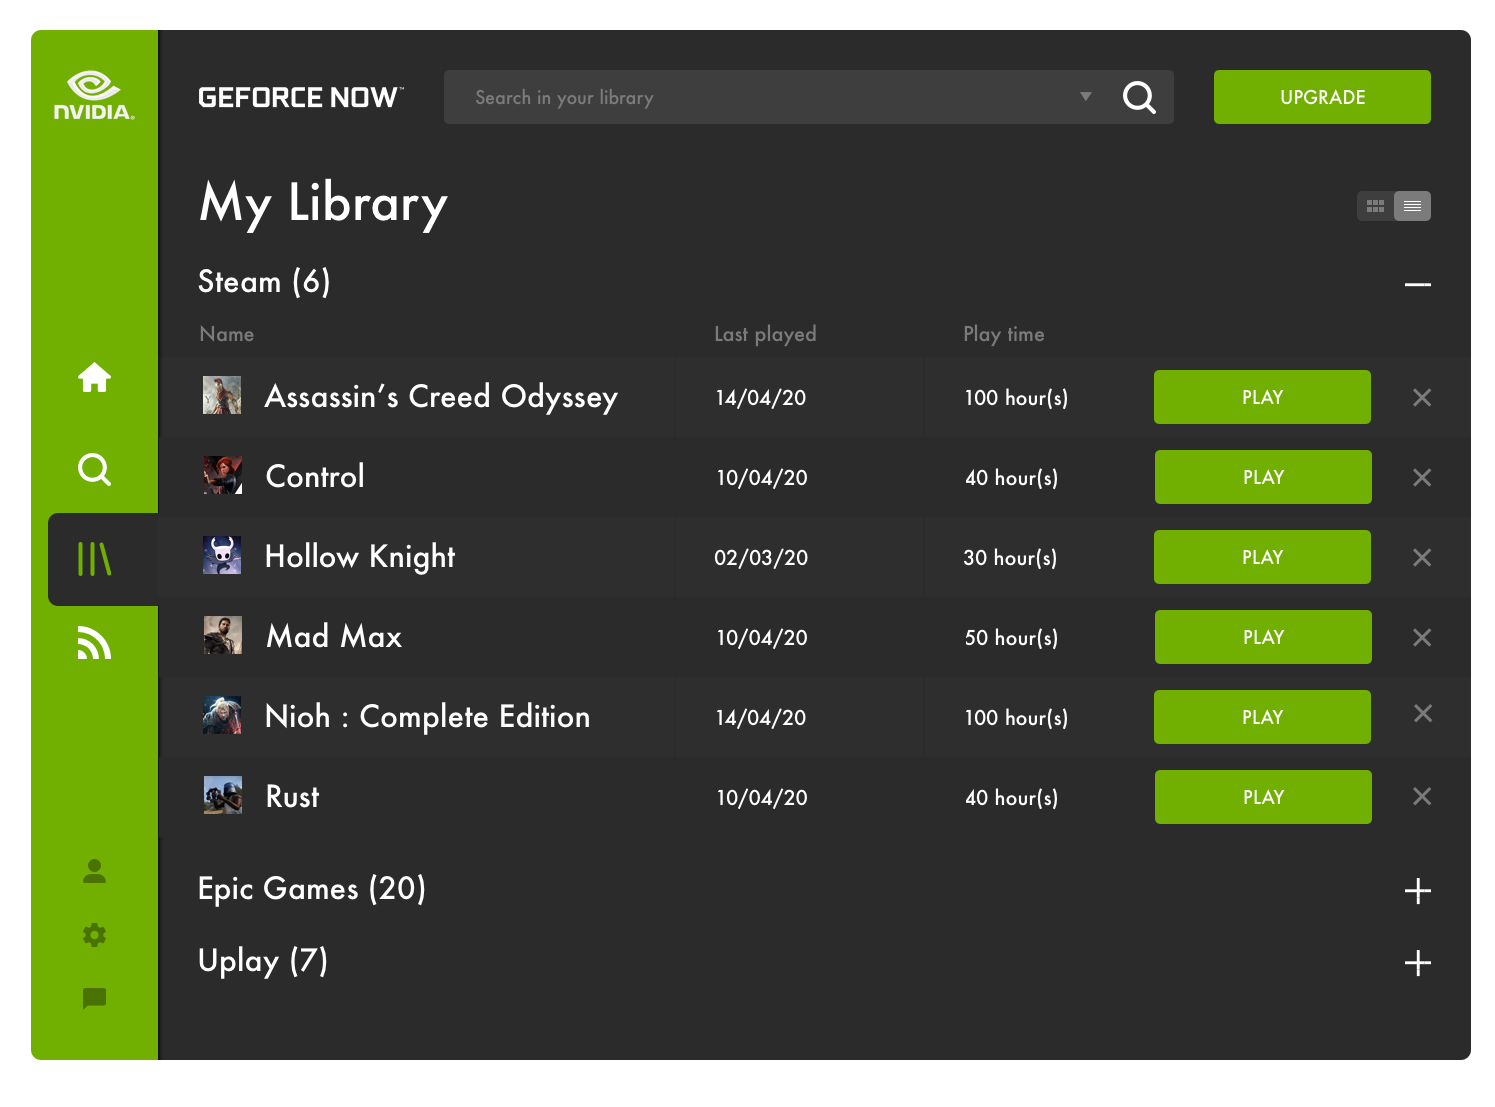Image resolution: width=1495 pixels, height=1107 pixels.
Task: Expand the Uplay (7) section
Action: pos(1417,963)
